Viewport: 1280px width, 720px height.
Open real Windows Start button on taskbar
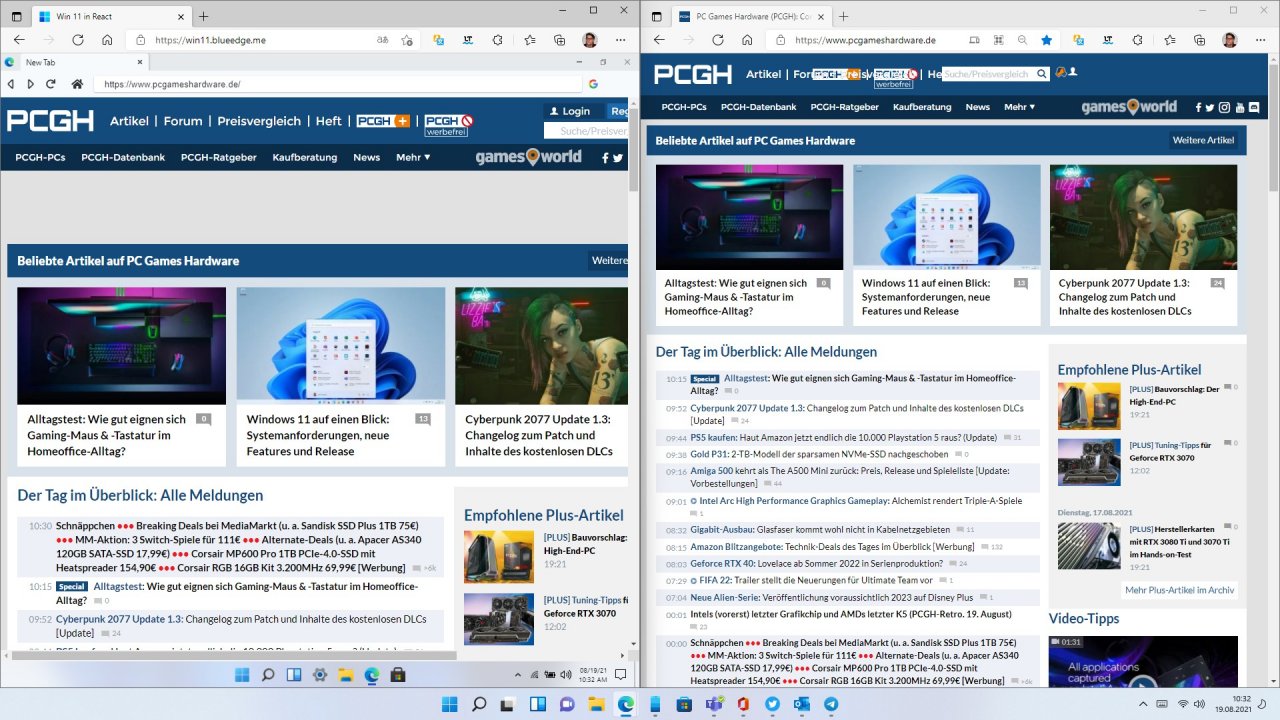[x=449, y=704]
